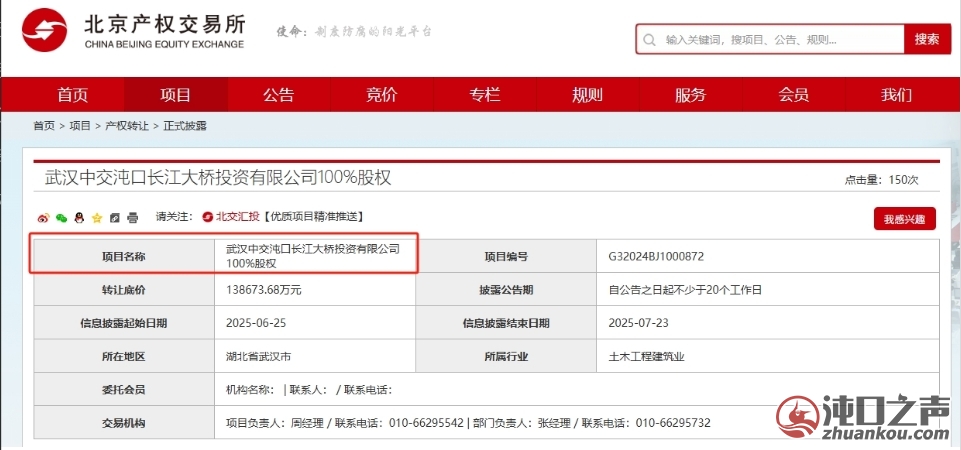The image size is (961, 450).
Task: Click the project name value in table
Action: (313, 256)
